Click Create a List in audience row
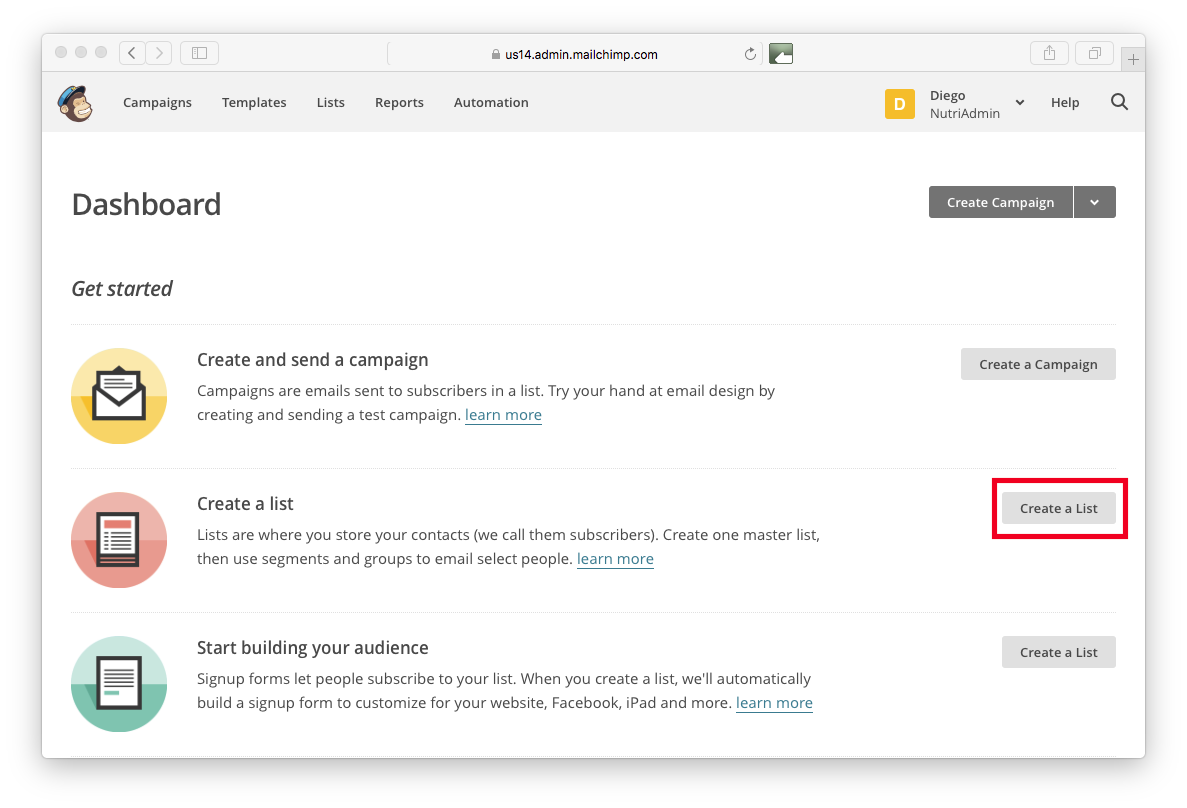The height and width of the screenshot is (808, 1187). click(x=1059, y=652)
